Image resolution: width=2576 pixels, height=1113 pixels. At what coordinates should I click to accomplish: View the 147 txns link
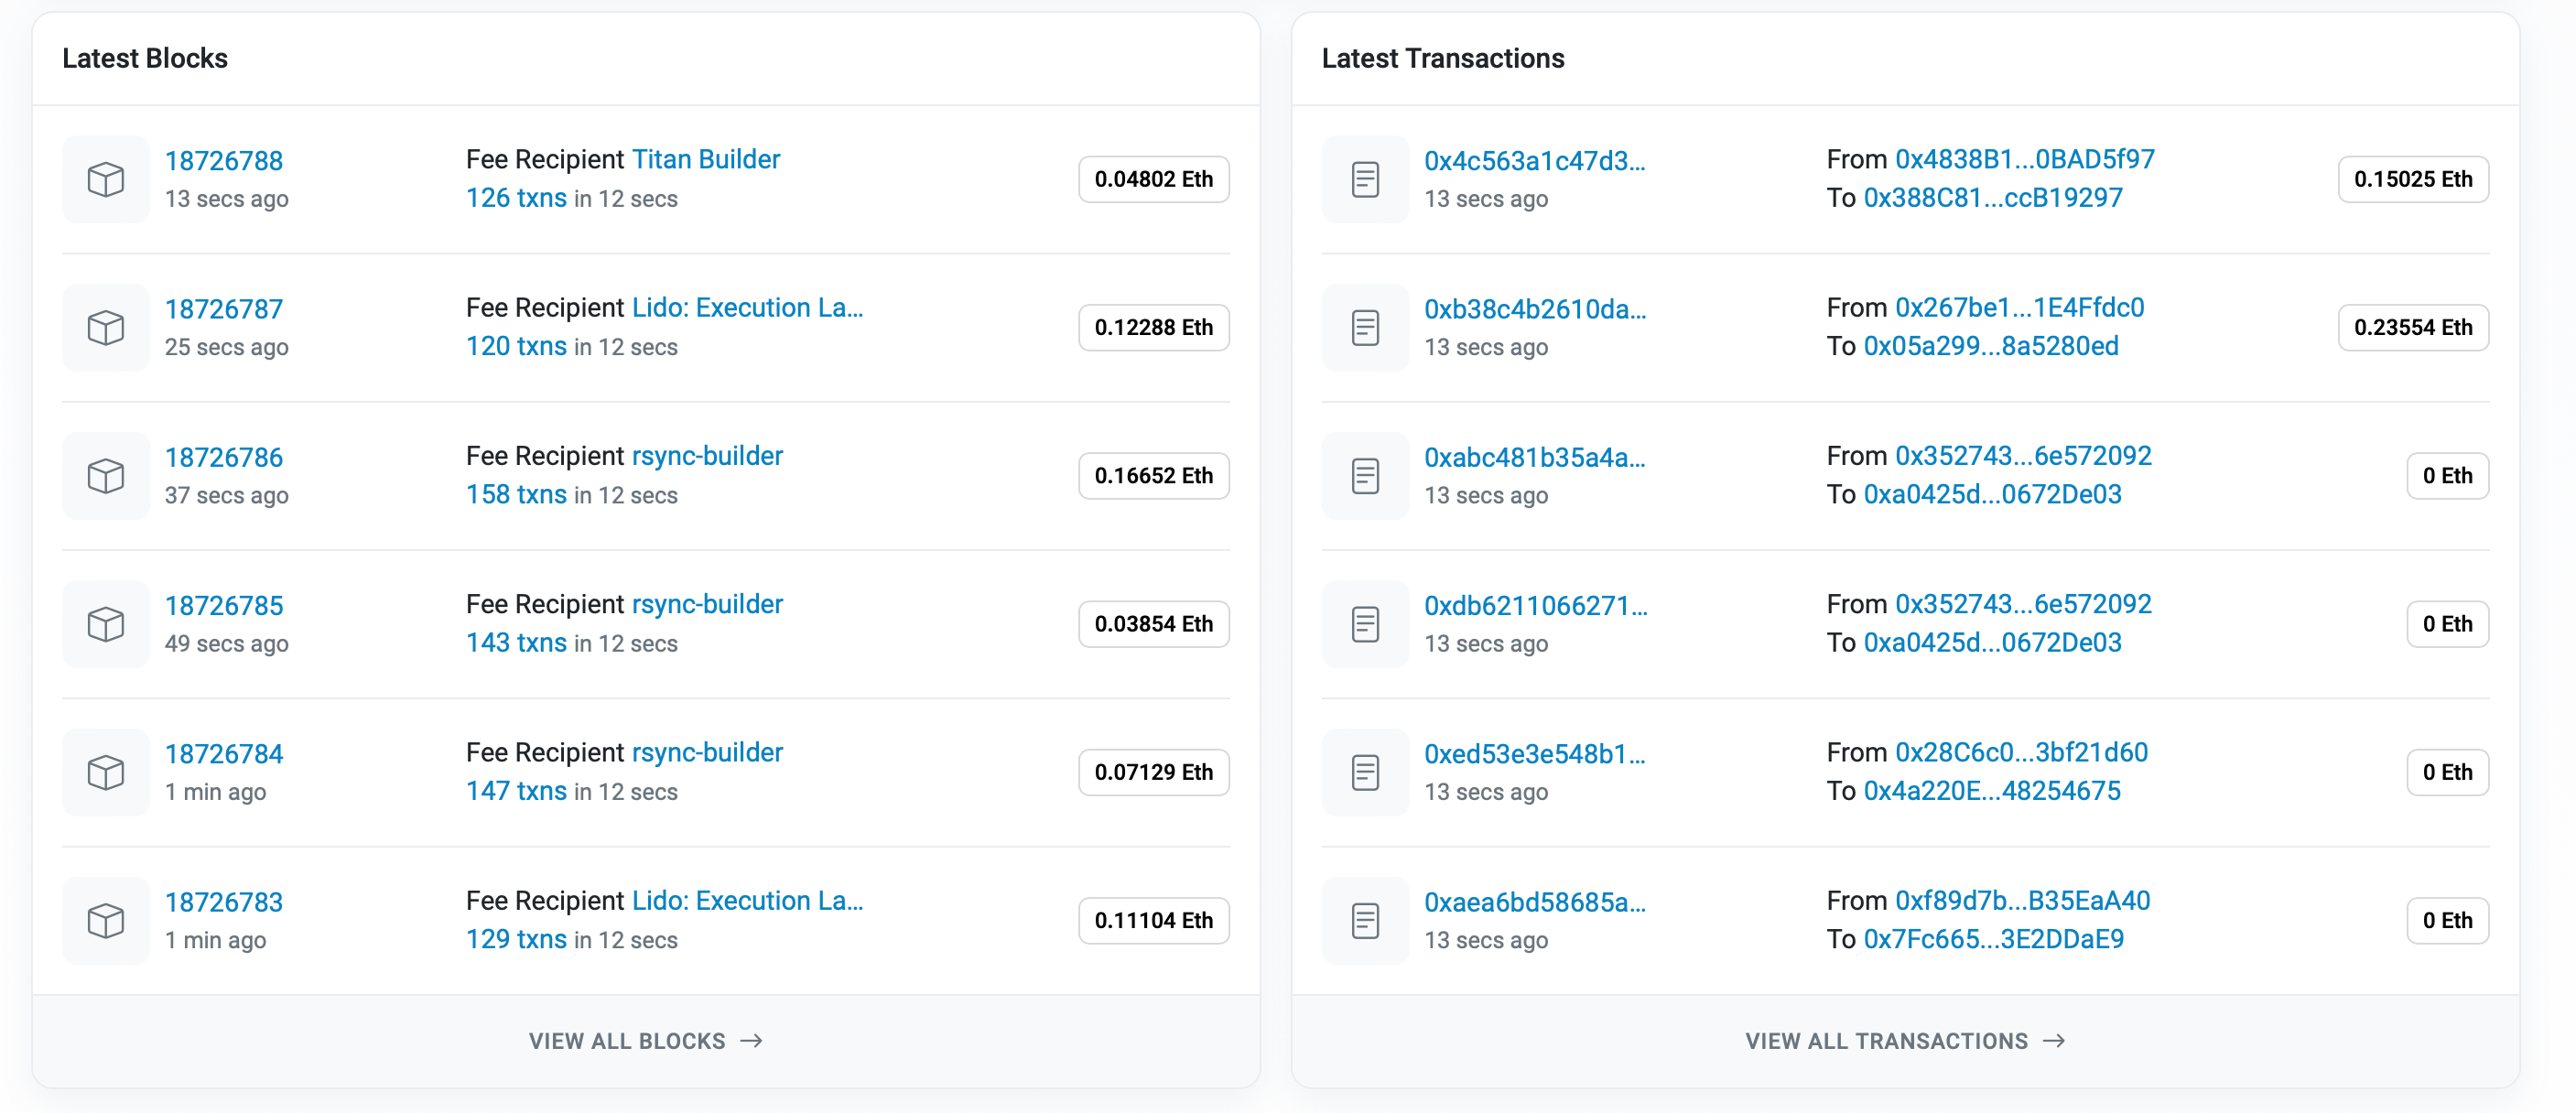516,790
